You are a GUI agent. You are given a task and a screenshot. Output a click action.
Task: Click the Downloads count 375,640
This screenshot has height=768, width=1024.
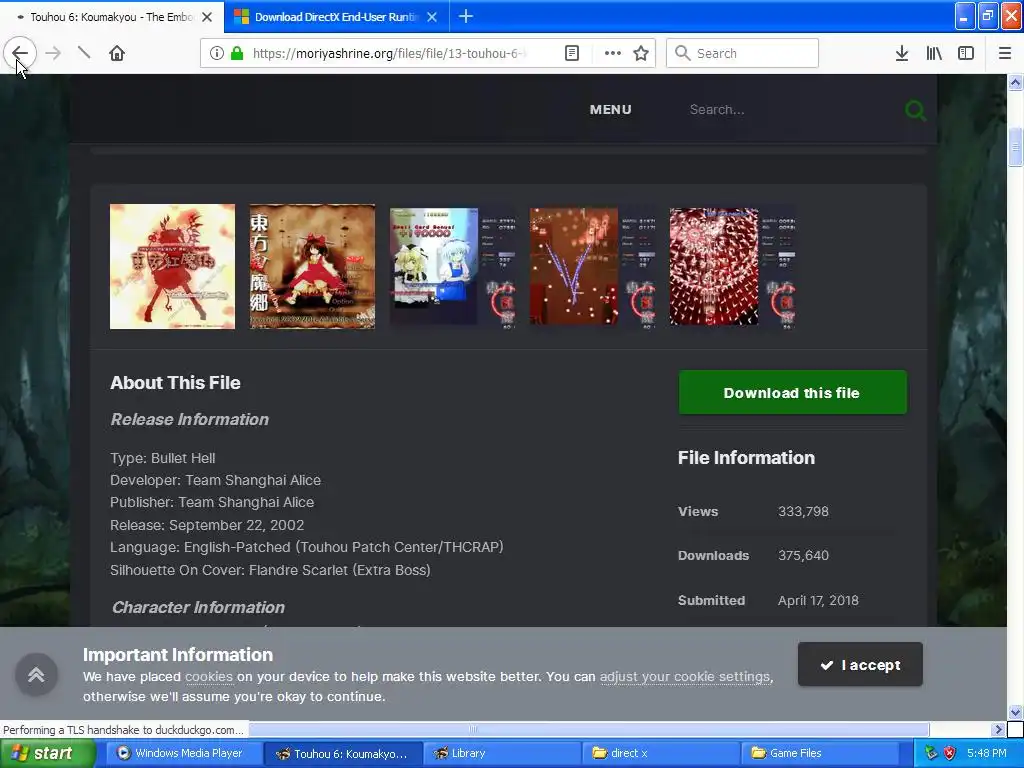[803, 556]
